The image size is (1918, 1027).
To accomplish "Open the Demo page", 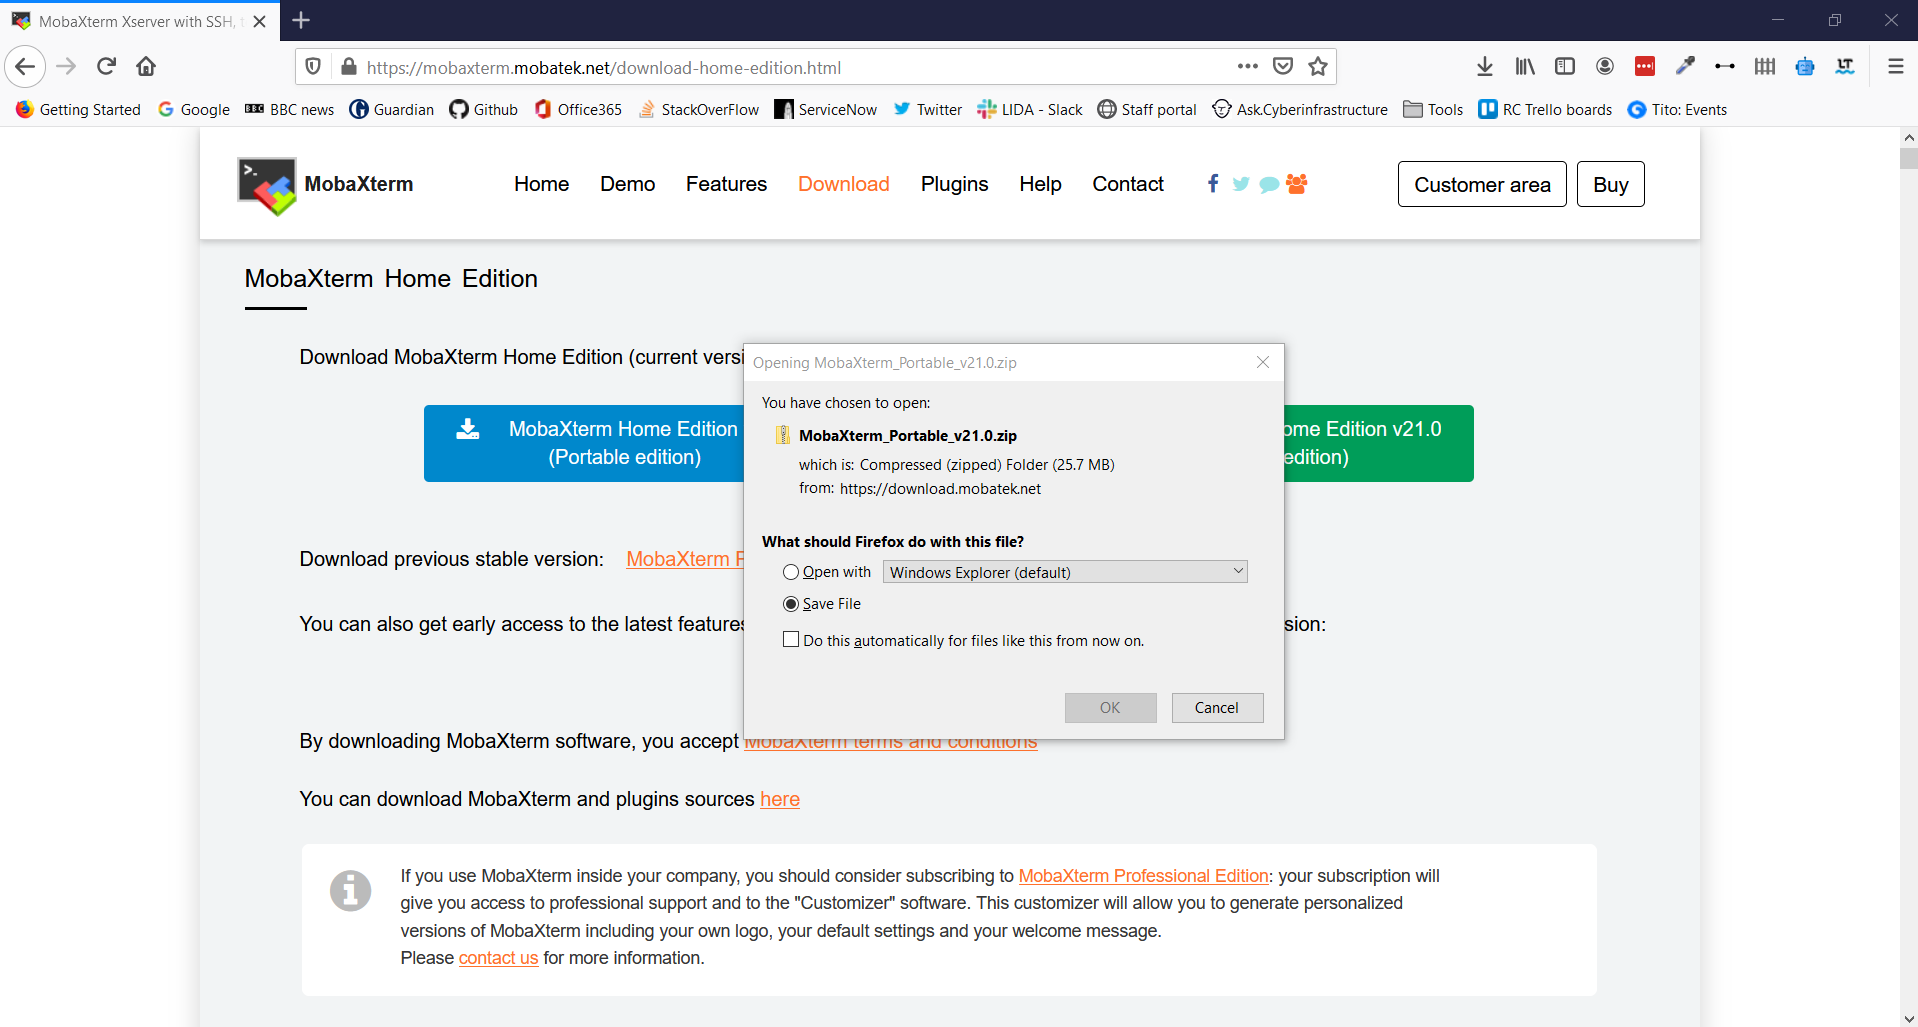I will [627, 184].
